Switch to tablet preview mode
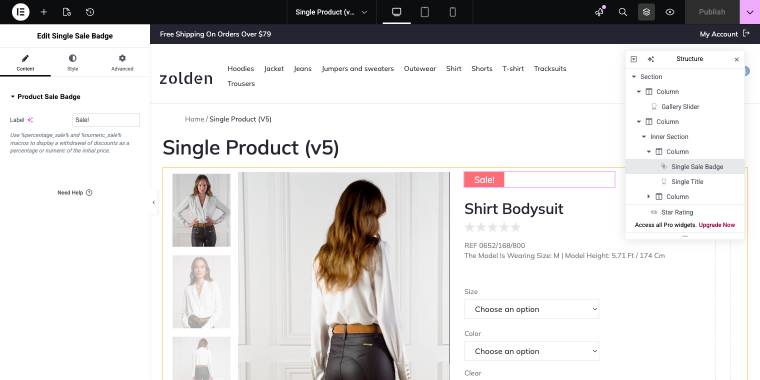The width and height of the screenshot is (760, 380). point(425,12)
